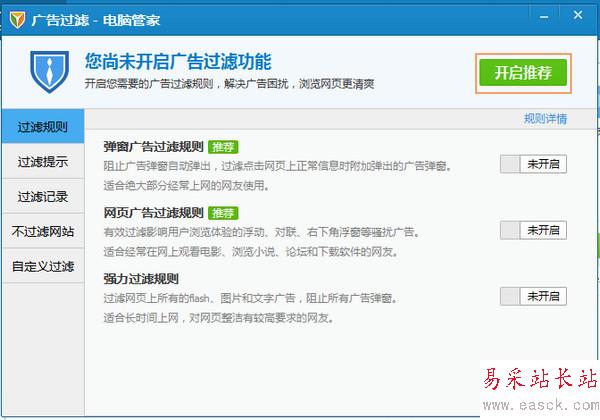The image size is (600, 420).
Task: Click the description starting 过滤网页上所有的flash
Action: [x=251, y=298]
